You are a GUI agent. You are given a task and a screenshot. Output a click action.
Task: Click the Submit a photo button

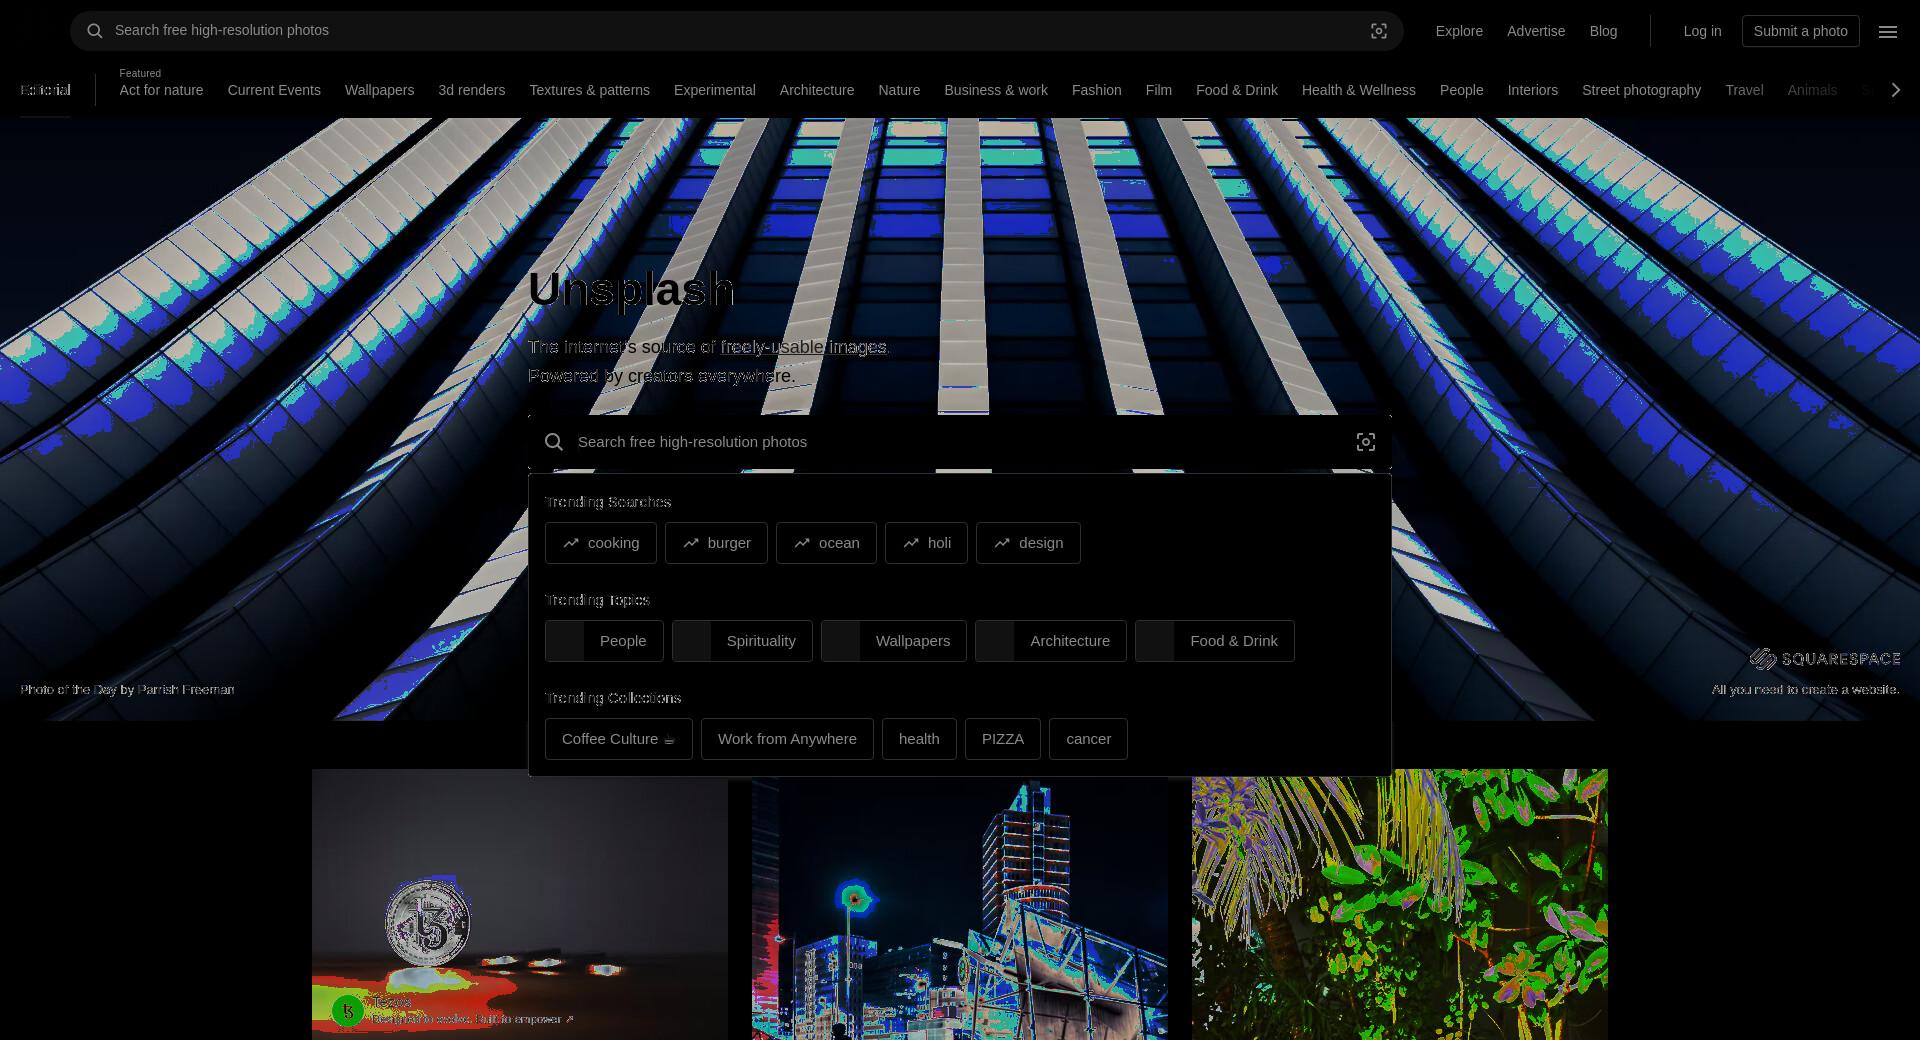(x=1800, y=31)
